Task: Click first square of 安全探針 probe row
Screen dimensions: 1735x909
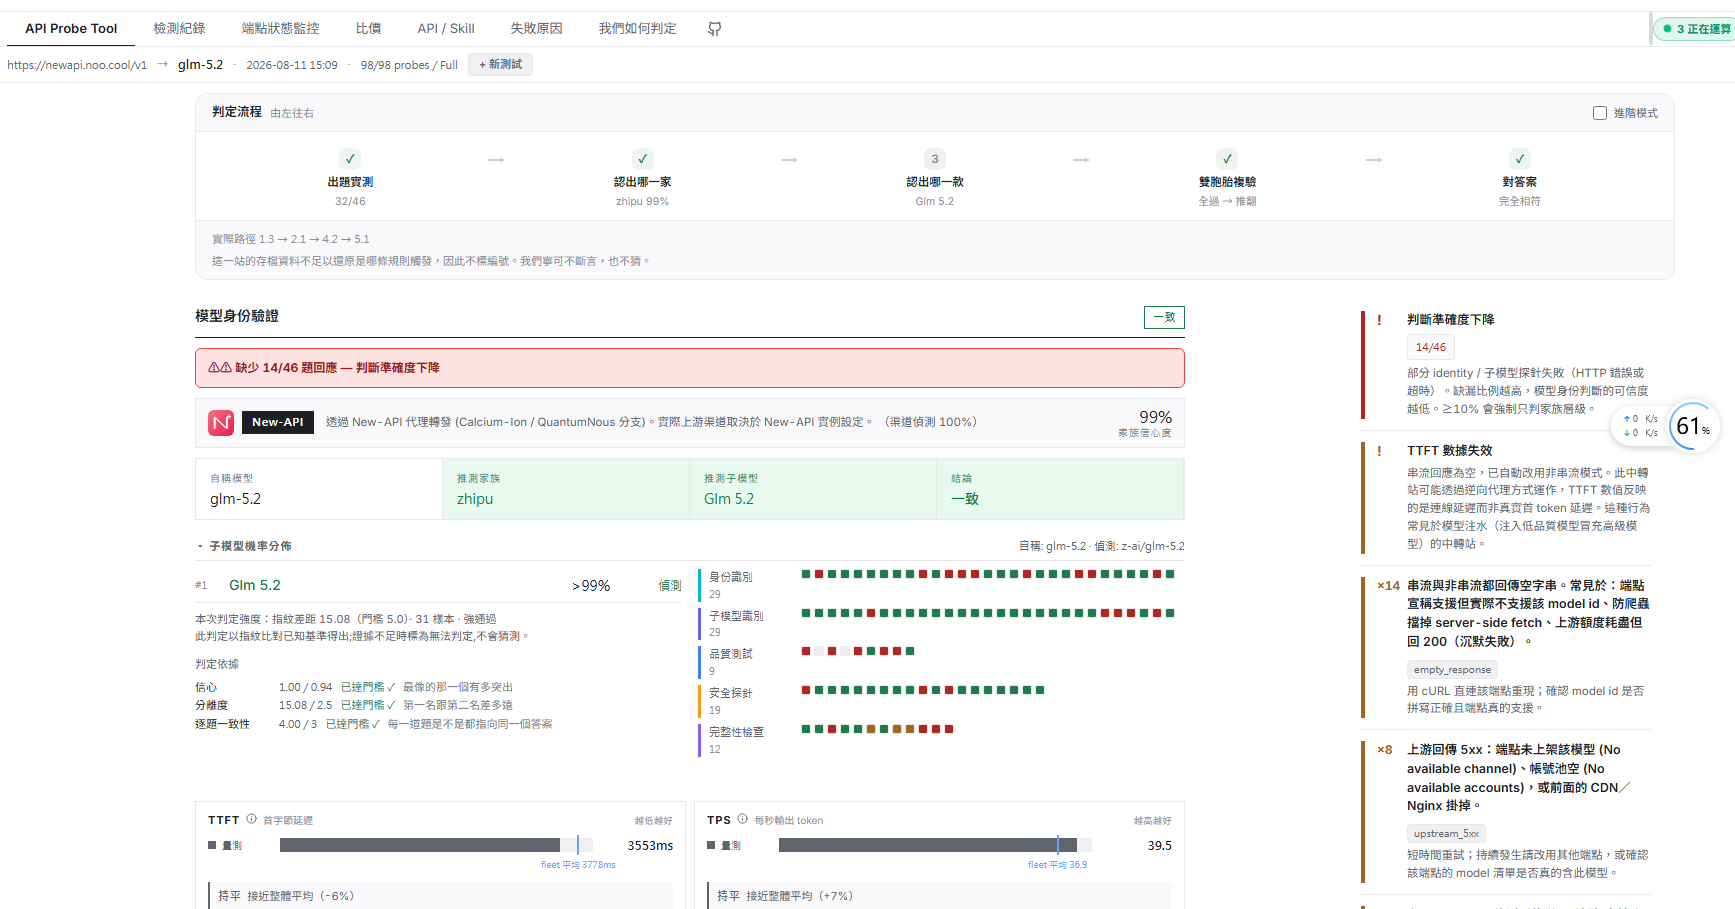Action: [806, 690]
